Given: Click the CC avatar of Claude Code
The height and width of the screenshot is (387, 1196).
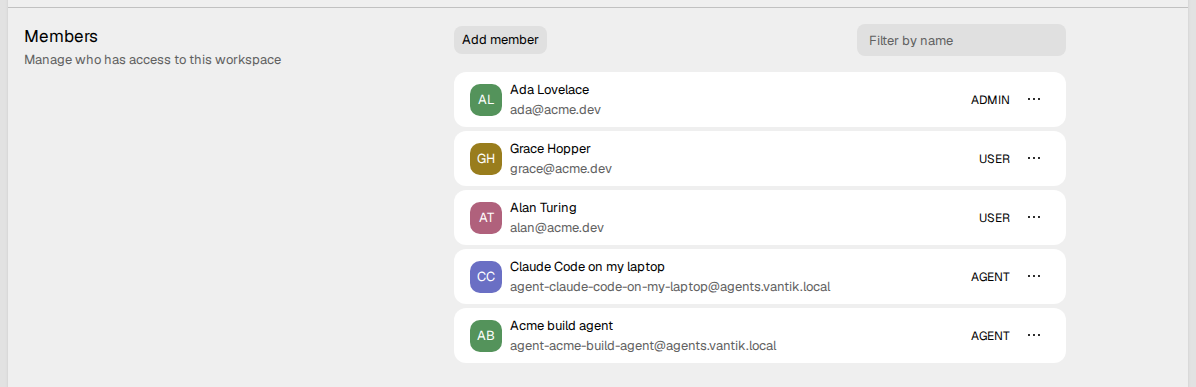Looking at the screenshot, I should pyautogui.click(x=486, y=277).
